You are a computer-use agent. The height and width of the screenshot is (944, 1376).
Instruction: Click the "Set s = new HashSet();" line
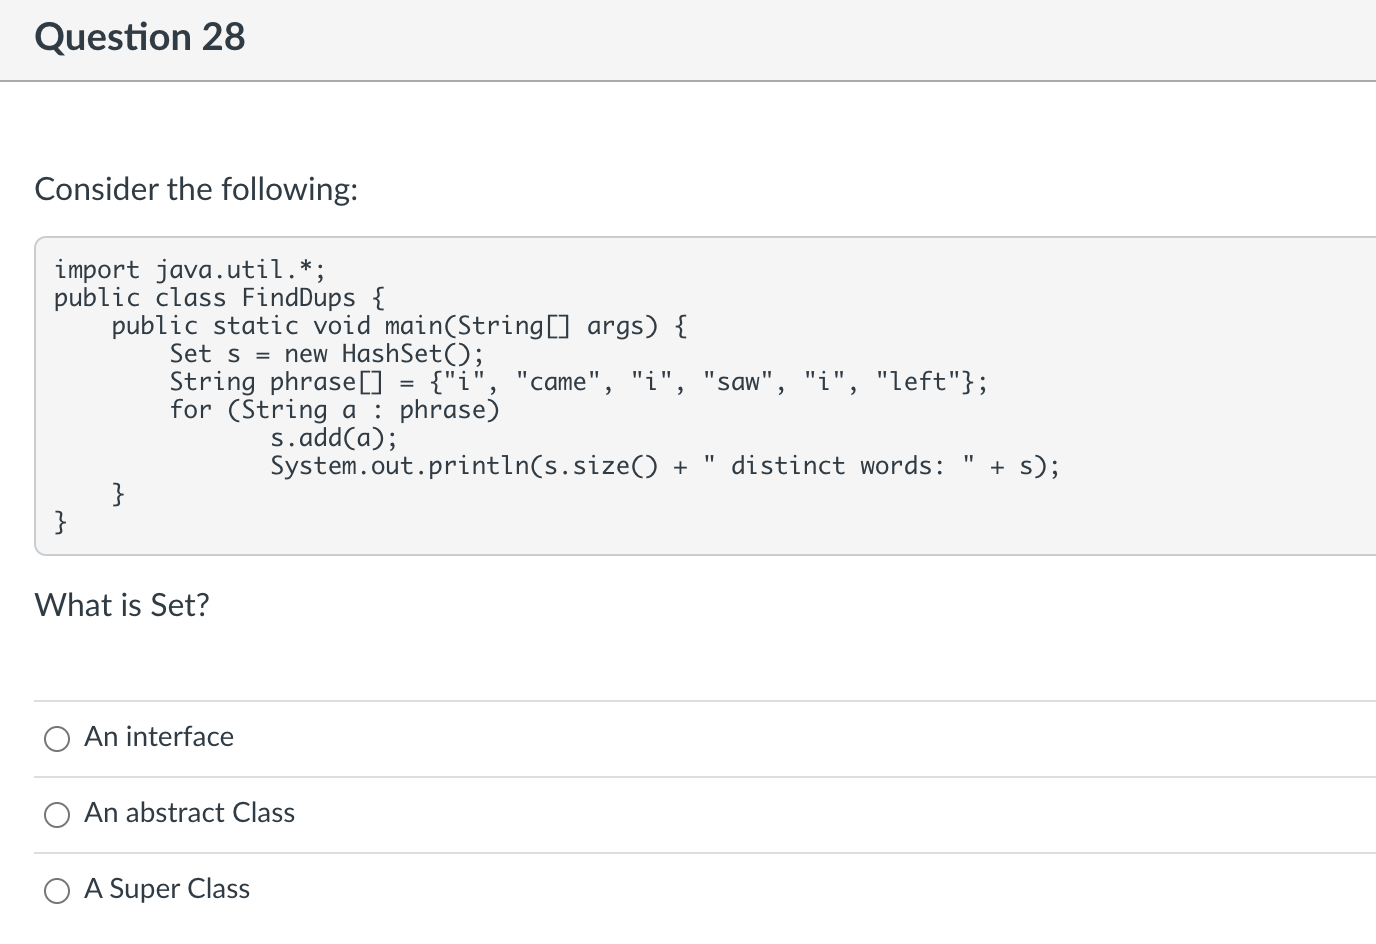(x=326, y=354)
